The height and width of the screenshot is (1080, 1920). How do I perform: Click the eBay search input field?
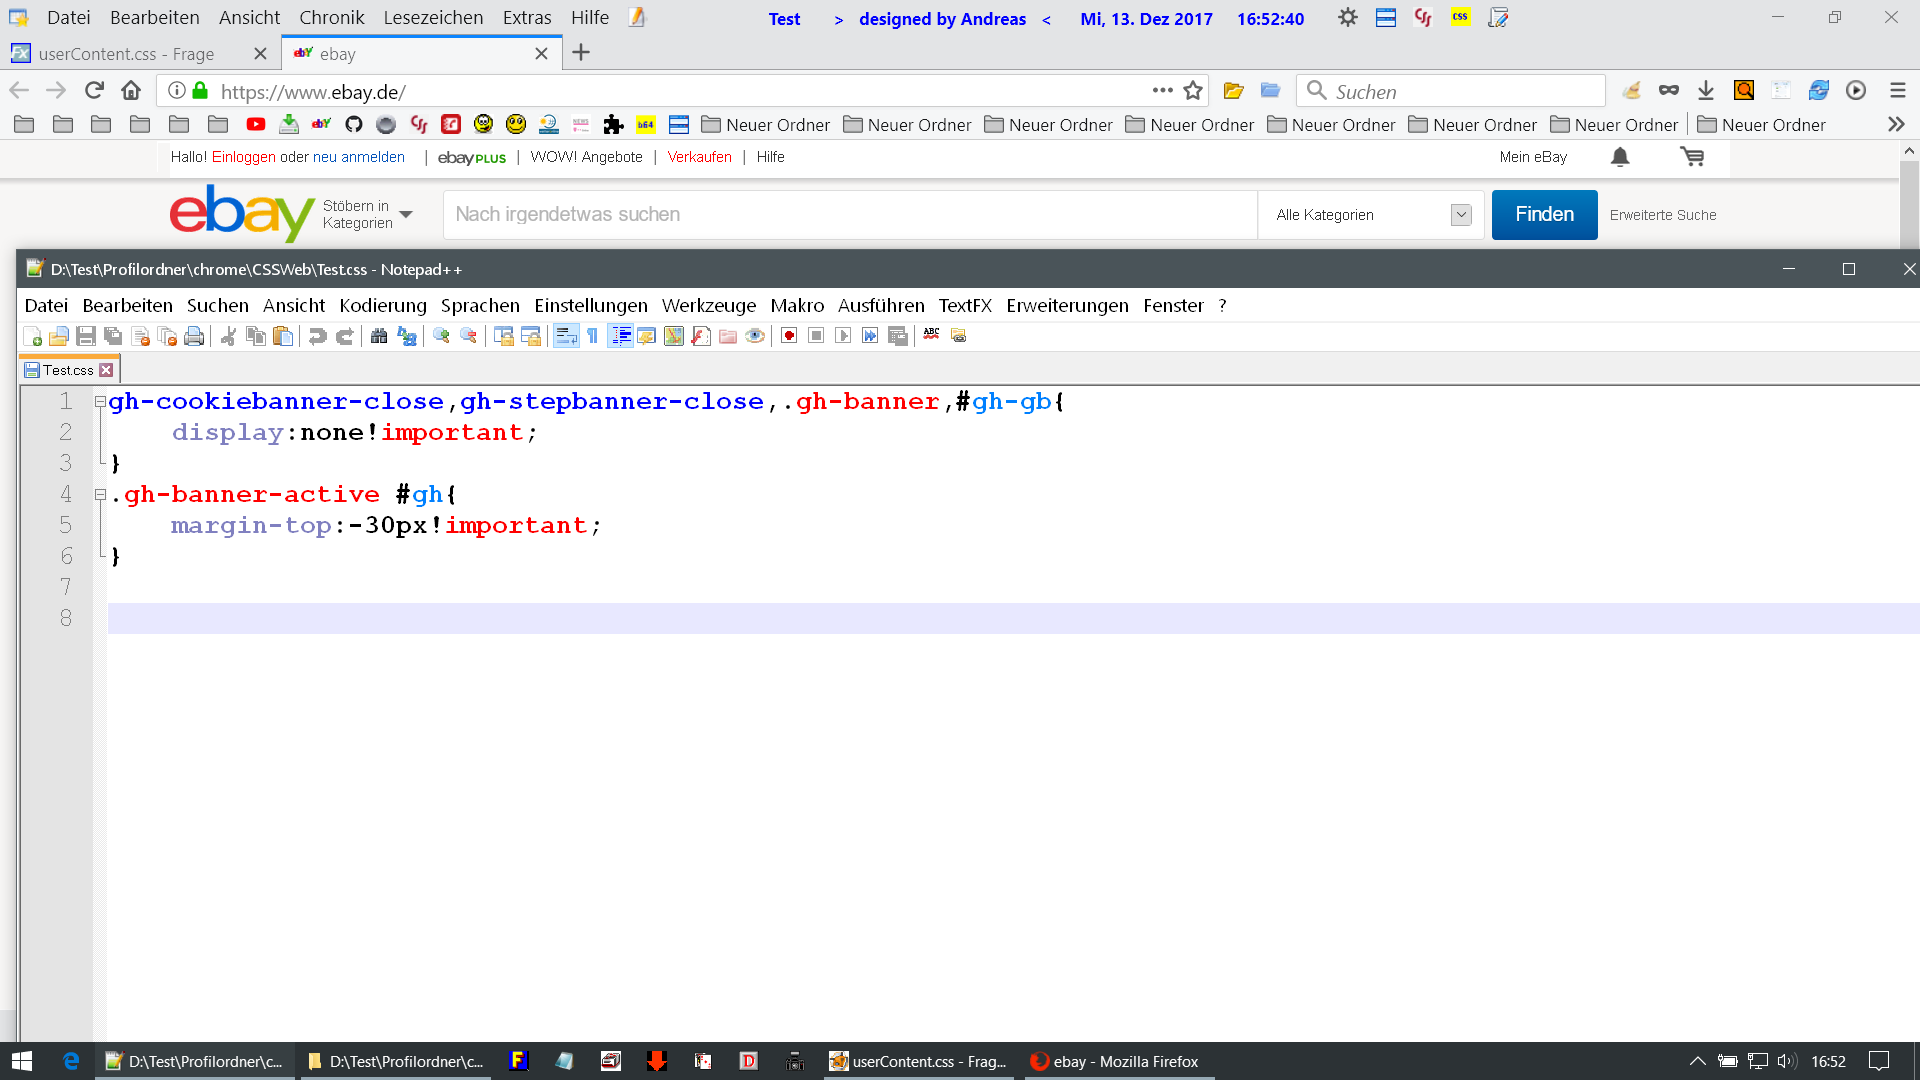(850, 215)
